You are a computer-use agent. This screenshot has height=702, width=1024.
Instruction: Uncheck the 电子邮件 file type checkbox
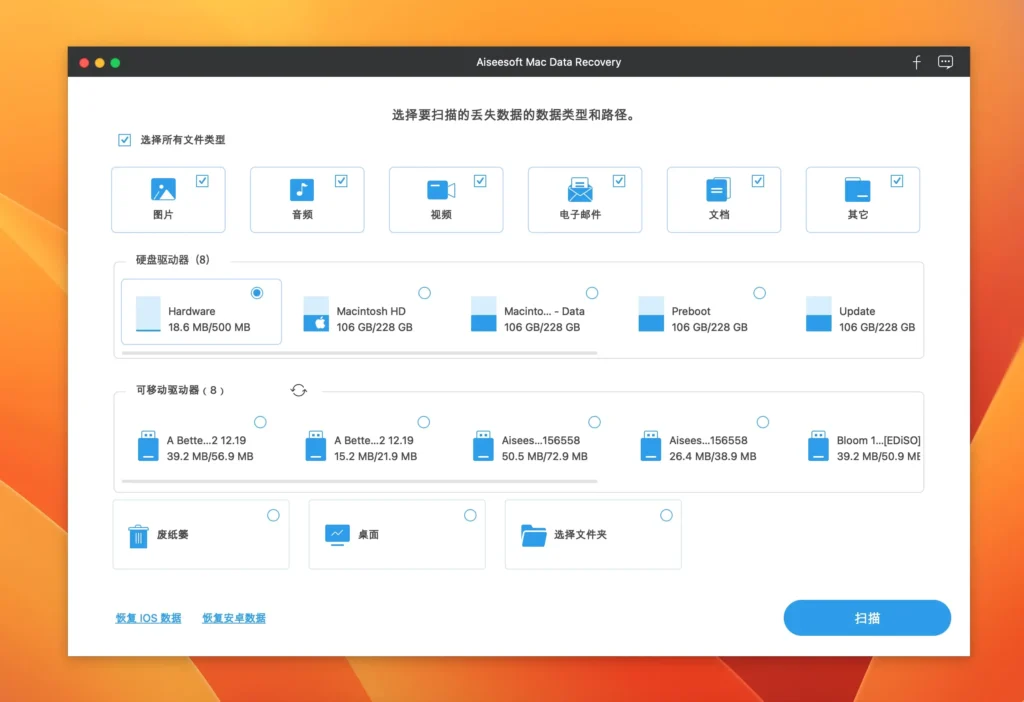pyautogui.click(x=619, y=181)
